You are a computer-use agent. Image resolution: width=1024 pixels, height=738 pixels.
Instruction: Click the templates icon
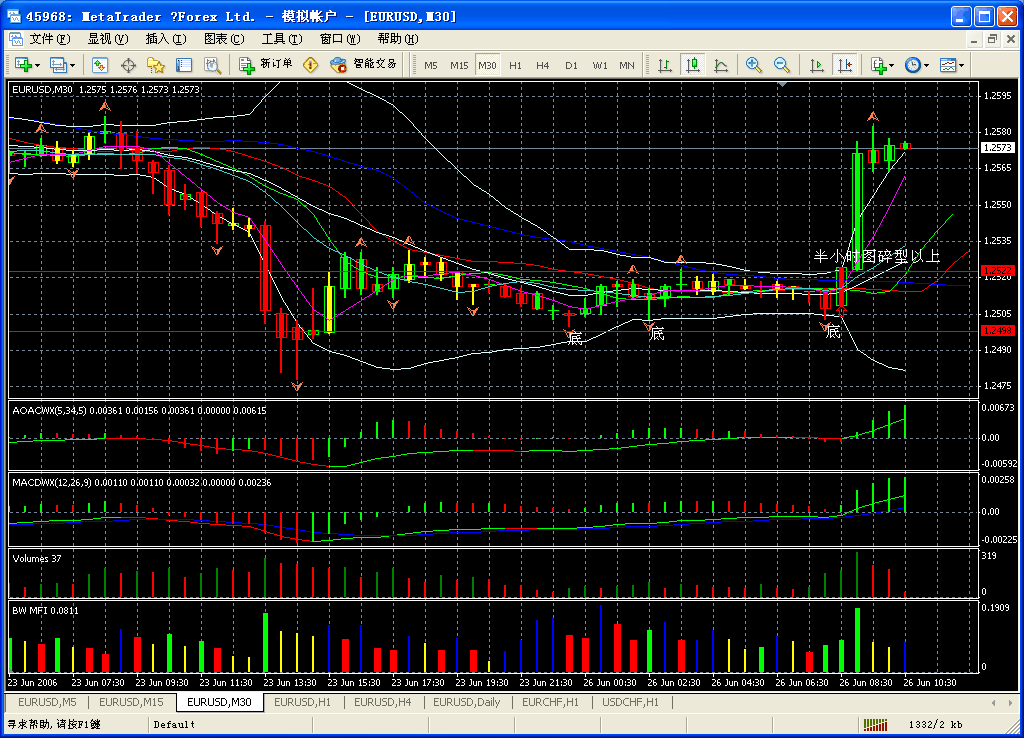[948, 65]
